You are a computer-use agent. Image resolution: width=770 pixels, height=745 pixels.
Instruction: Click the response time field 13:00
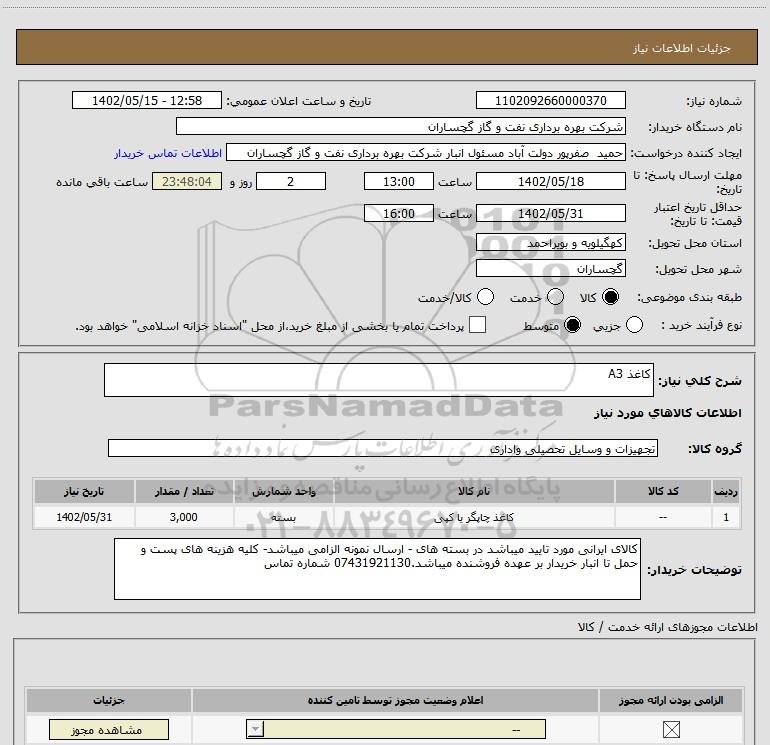(x=399, y=181)
